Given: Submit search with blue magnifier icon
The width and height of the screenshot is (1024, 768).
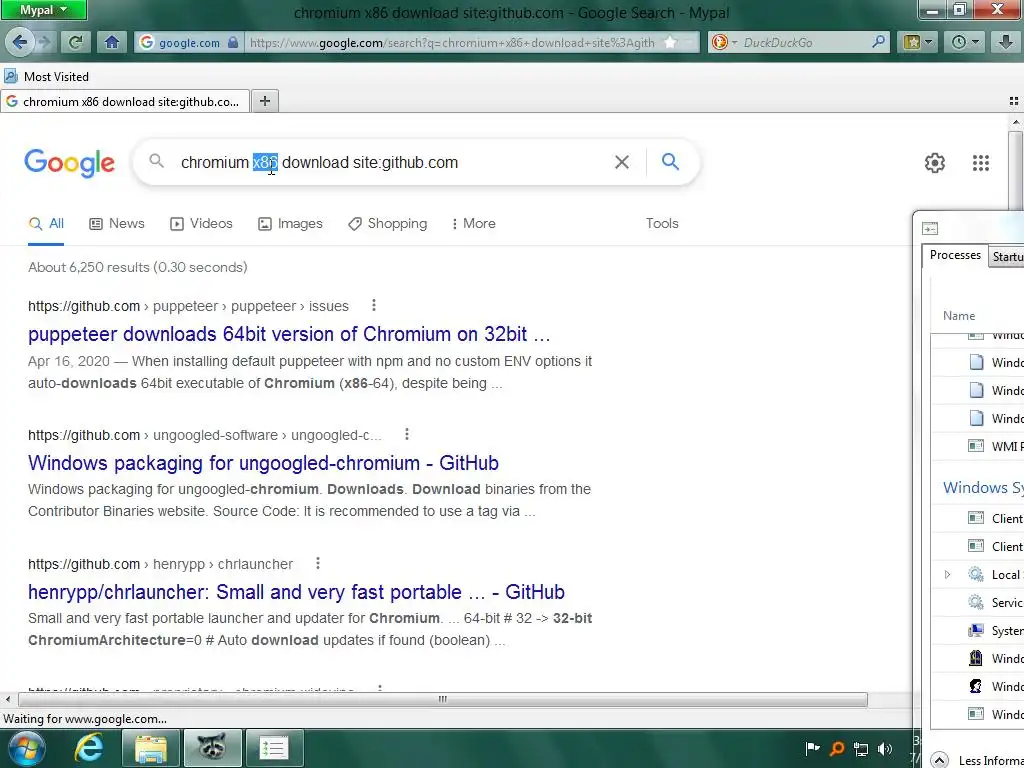Looking at the screenshot, I should point(670,161).
